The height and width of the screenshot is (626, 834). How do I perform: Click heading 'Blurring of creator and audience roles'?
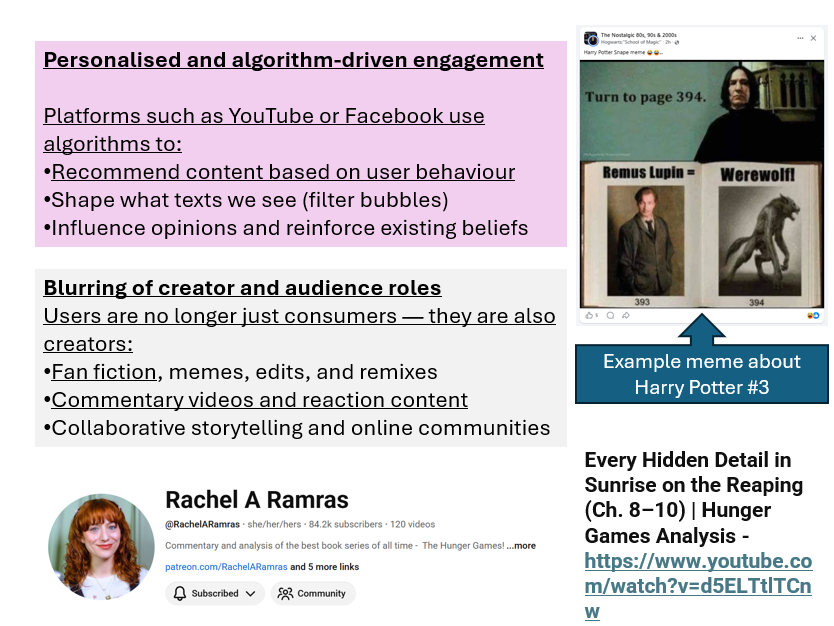pyautogui.click(x=243, y=287)
